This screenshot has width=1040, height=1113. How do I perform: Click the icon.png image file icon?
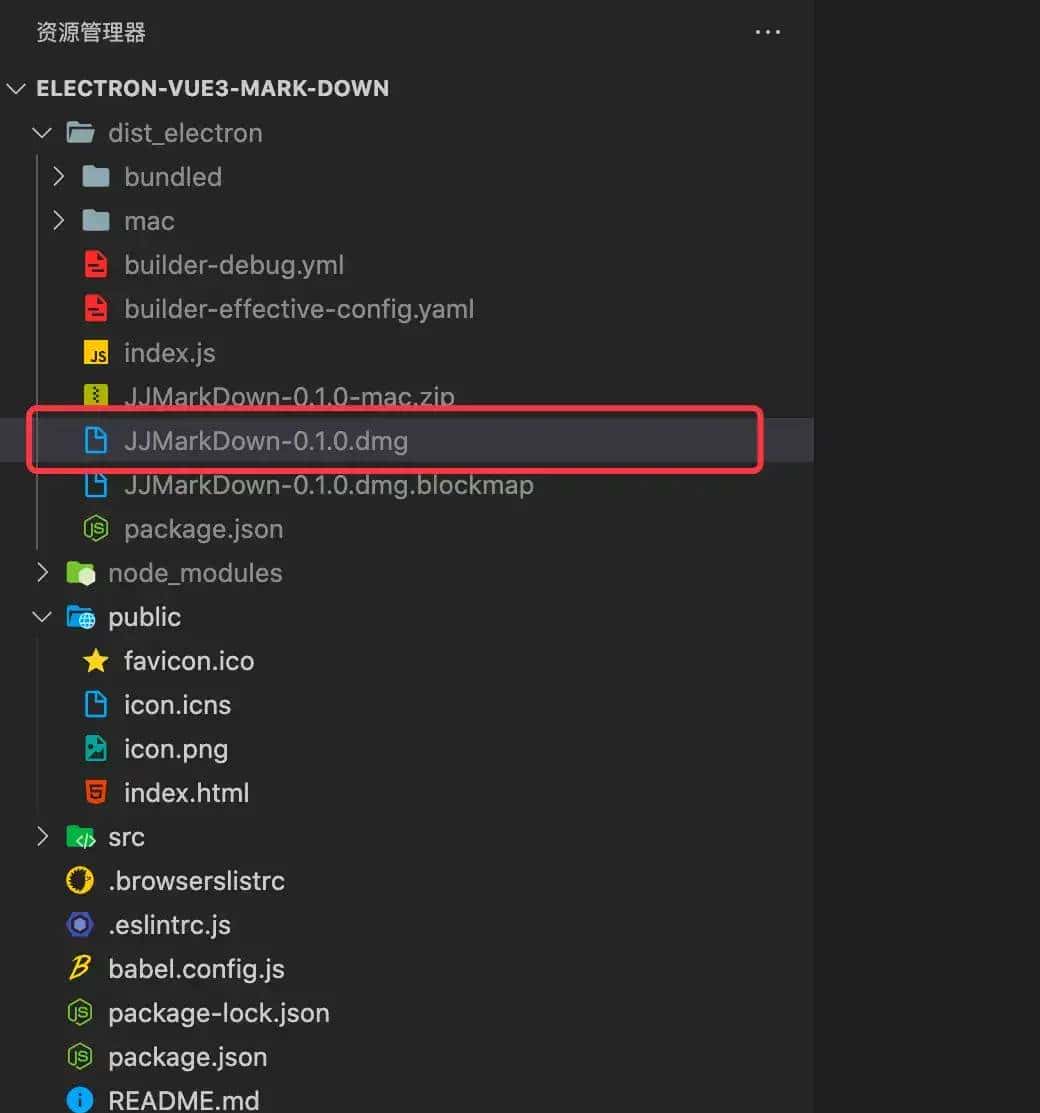pos(94,748)
